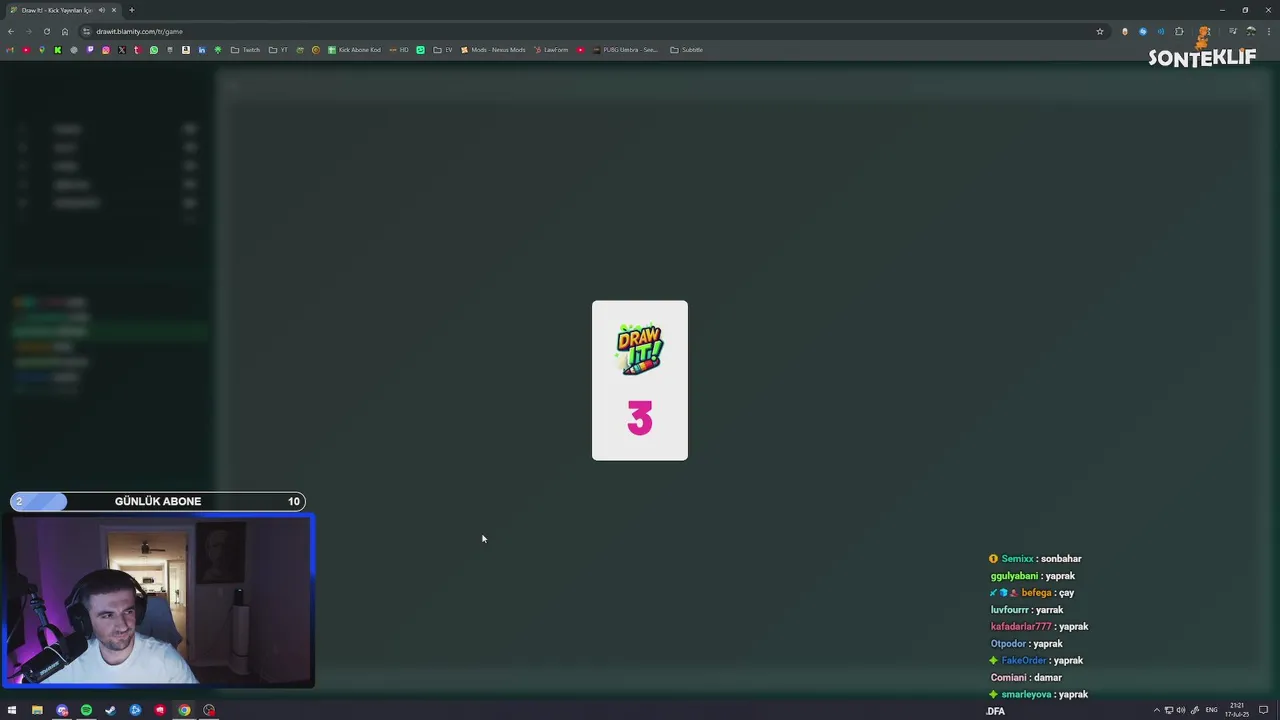Click chat message 'FakeOrder : yaprak'
1280x720 pixels.
click(x=1036, y=661)
